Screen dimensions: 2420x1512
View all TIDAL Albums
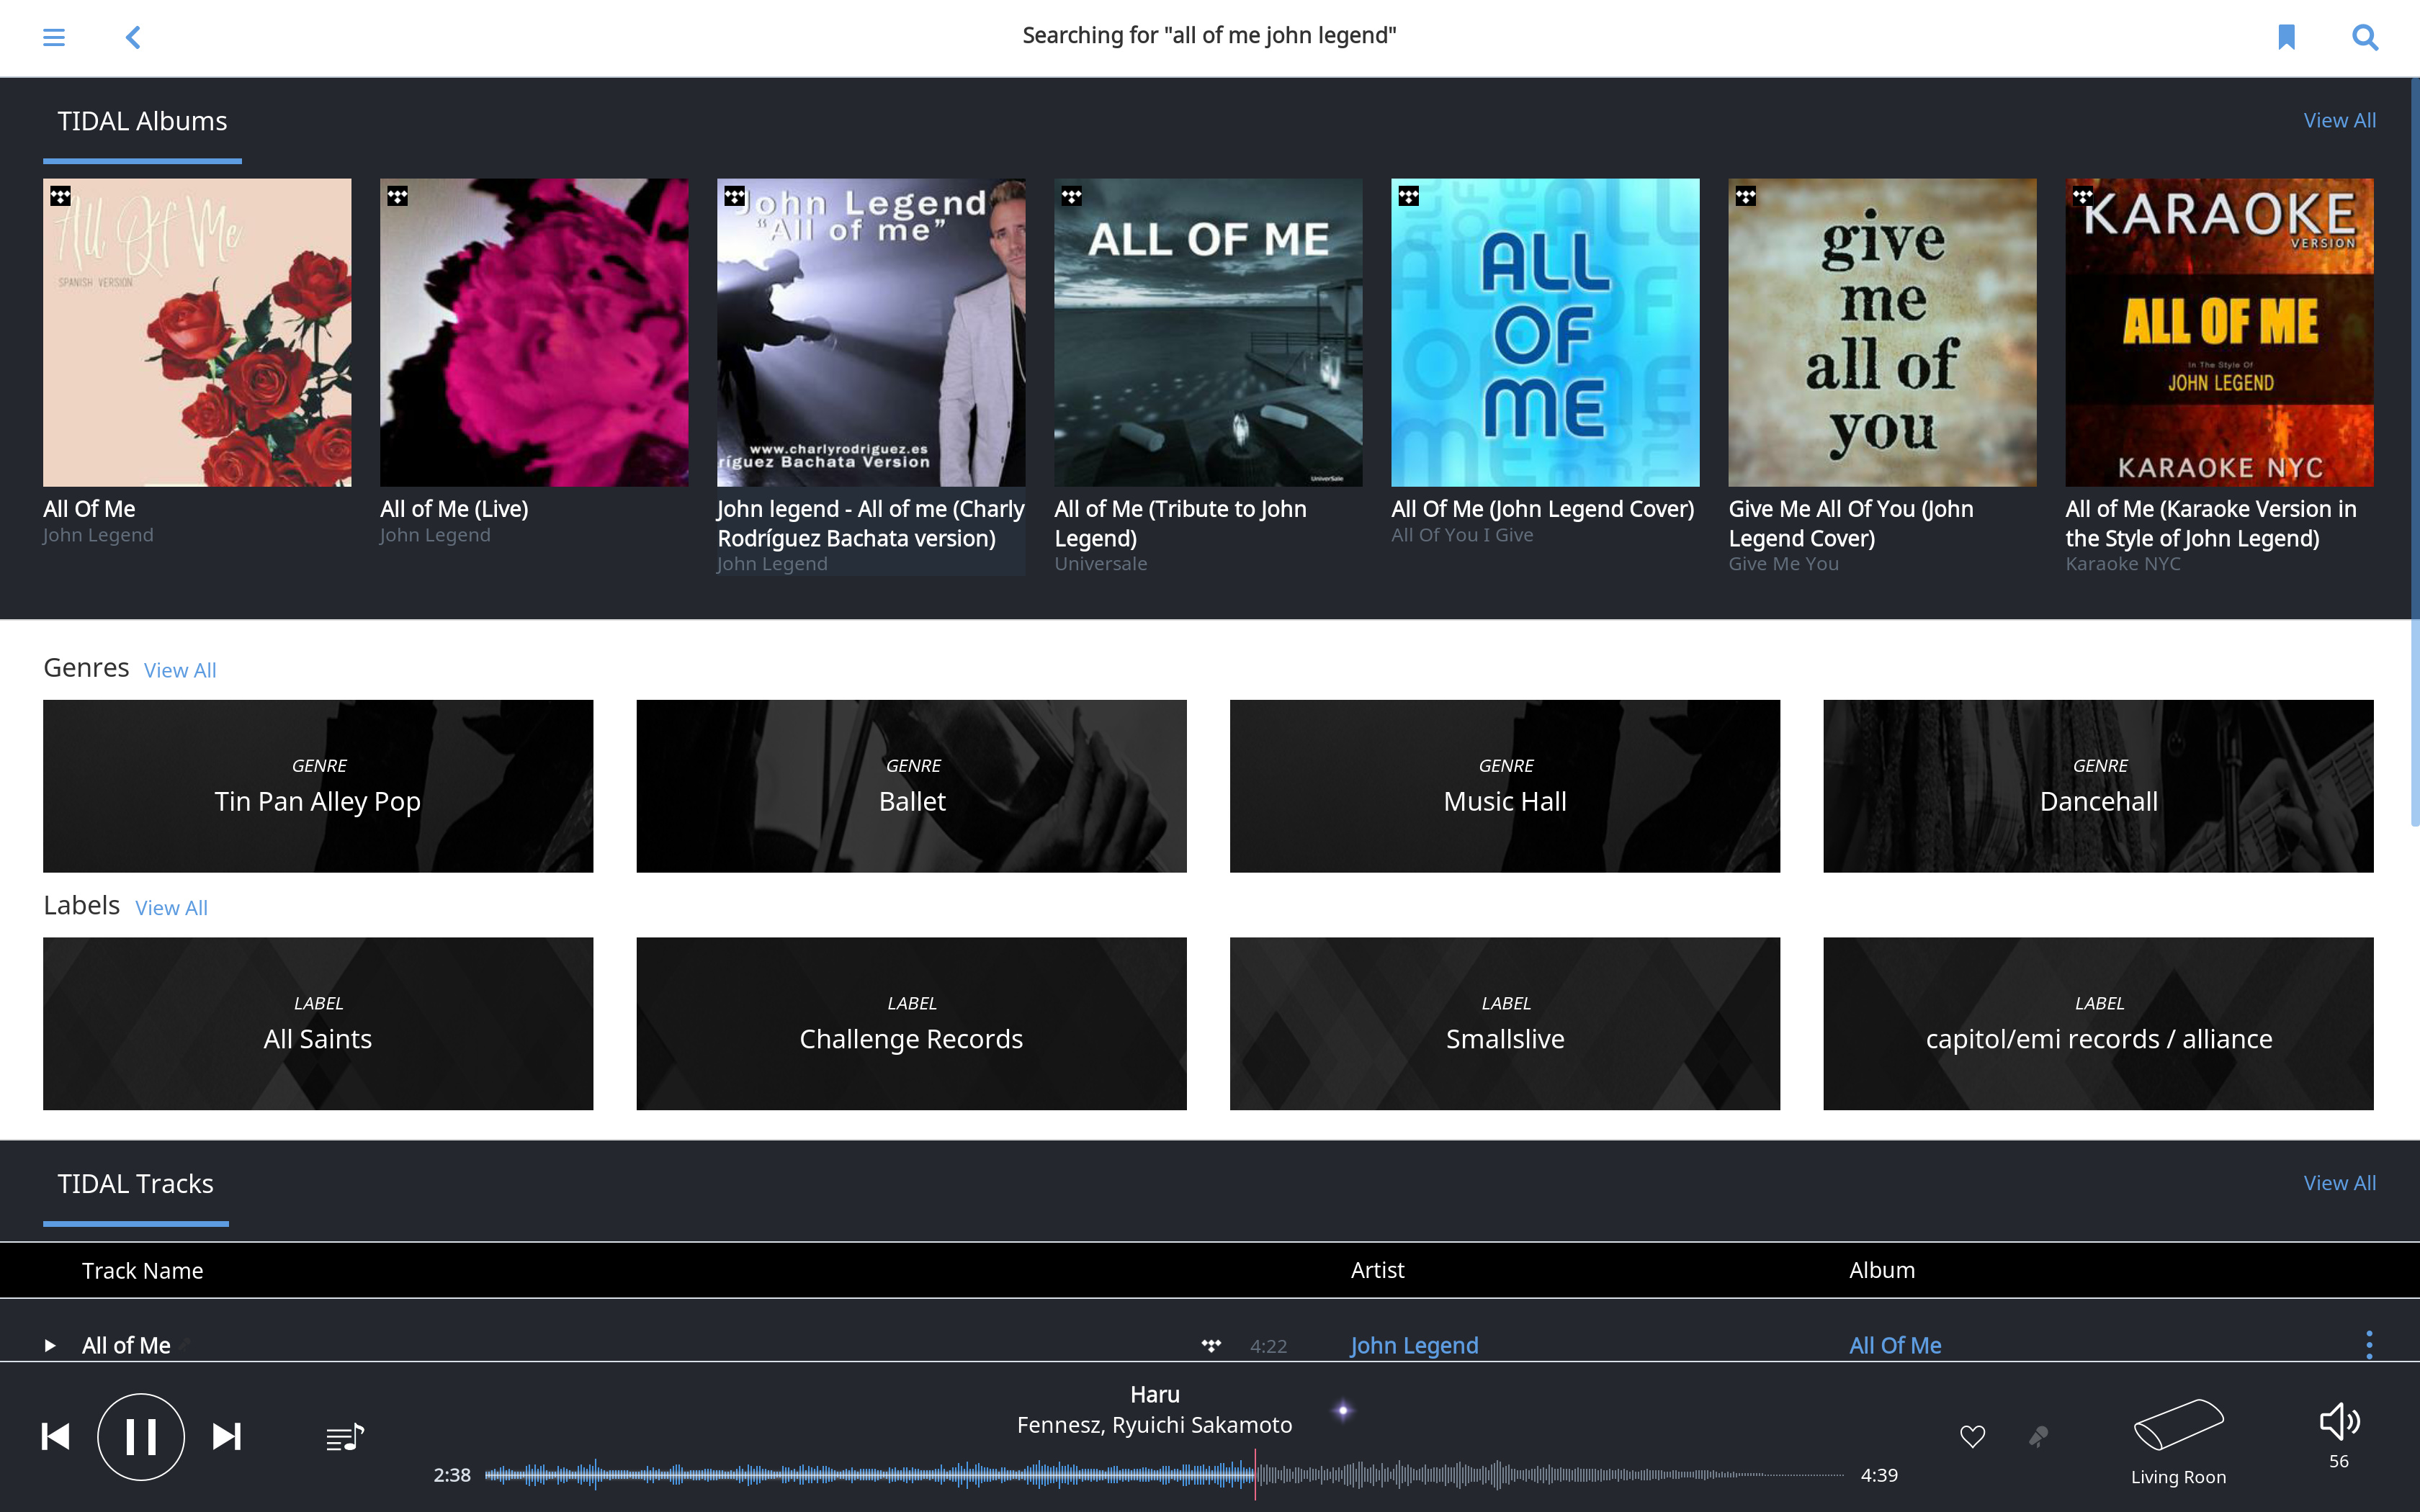click(x=2339, y=120)
